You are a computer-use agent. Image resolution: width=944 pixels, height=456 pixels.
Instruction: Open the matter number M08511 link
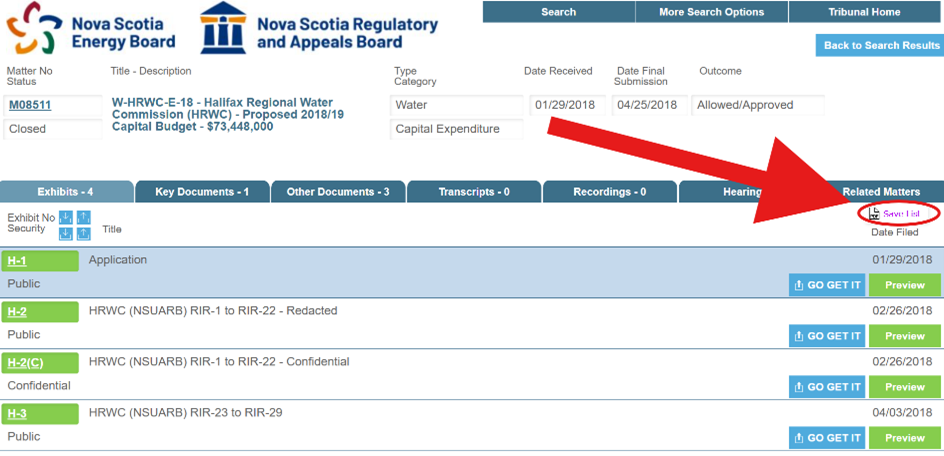pos(30,105)
